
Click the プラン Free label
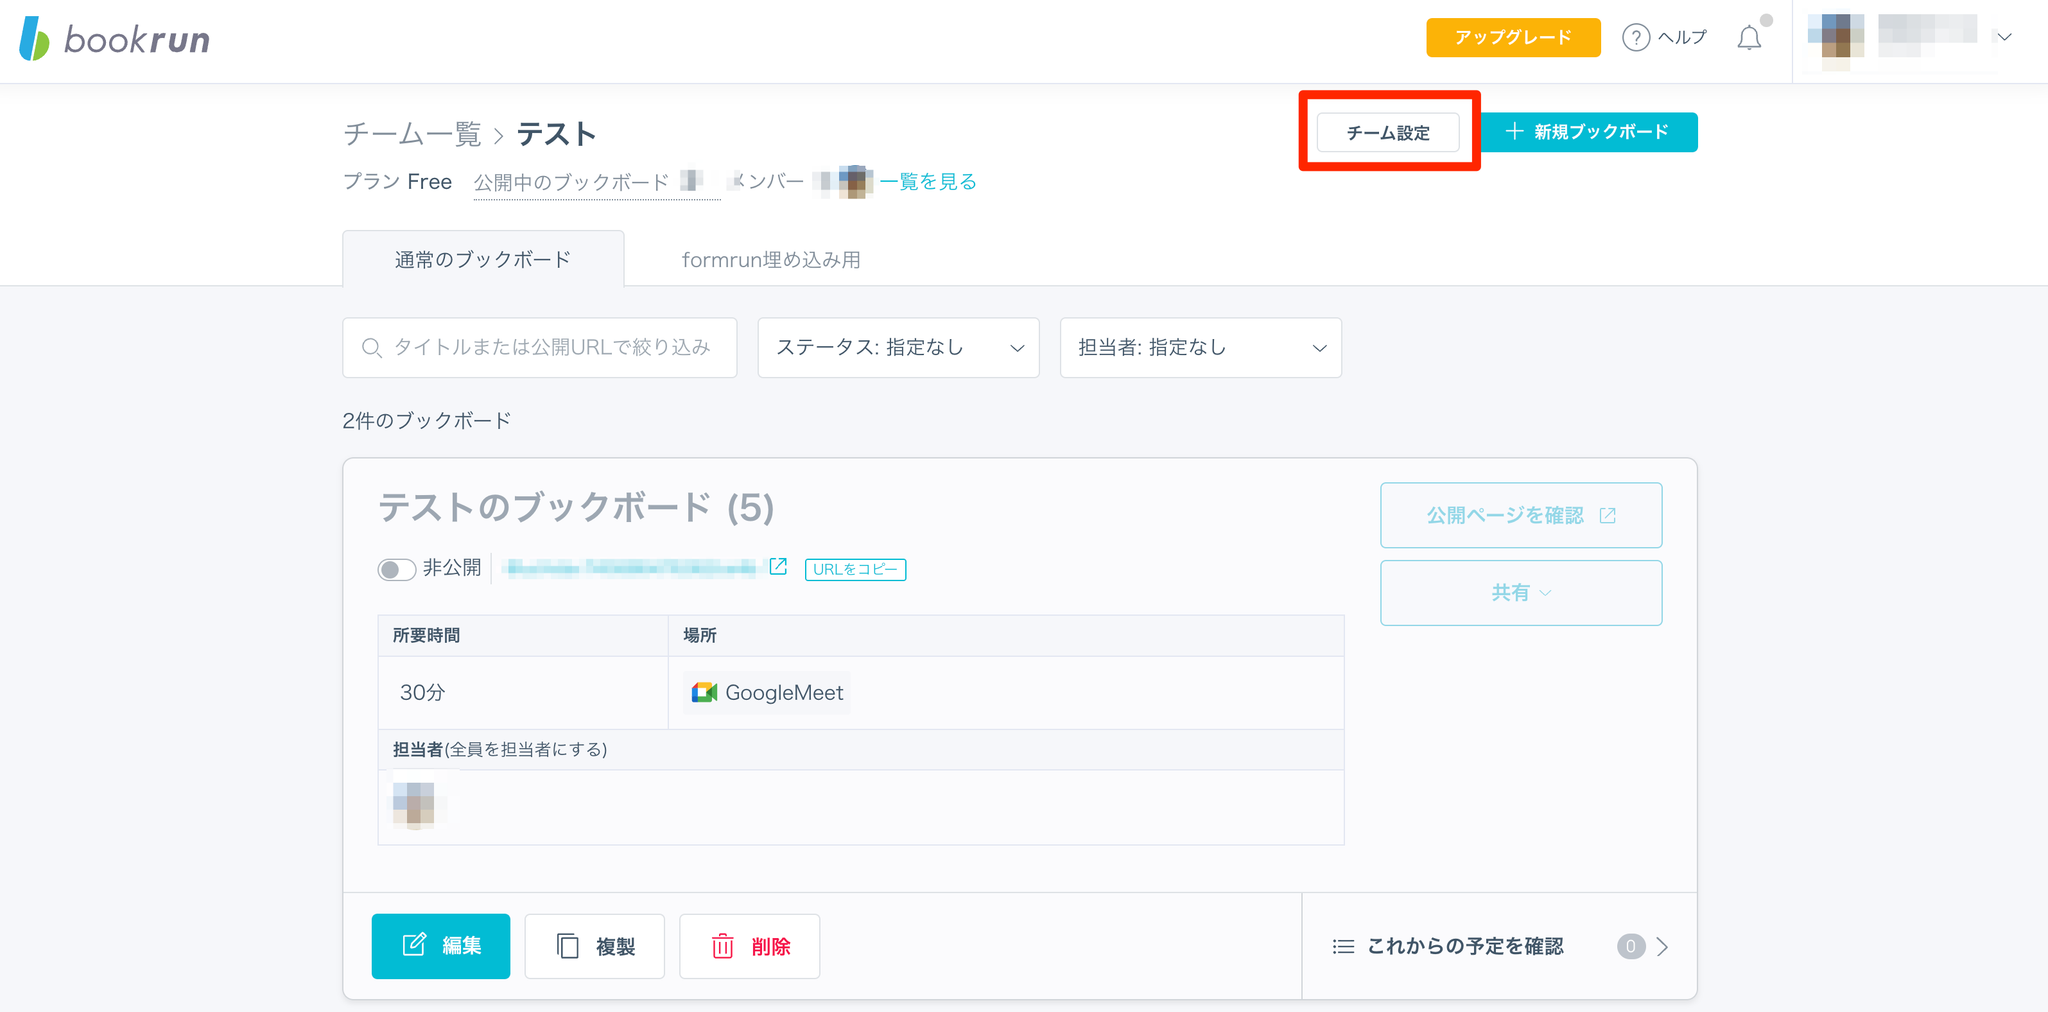[x=398, y=182]
